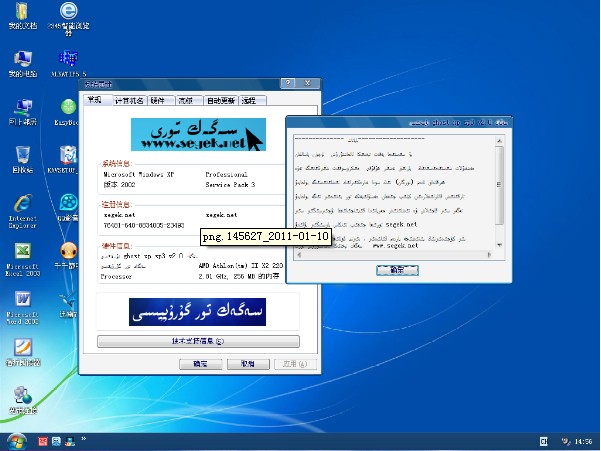Image resolution: width=601 pixels, height=451 pixels.
Task: Open the Start menu orb
Action: click(x=16, y=442)
